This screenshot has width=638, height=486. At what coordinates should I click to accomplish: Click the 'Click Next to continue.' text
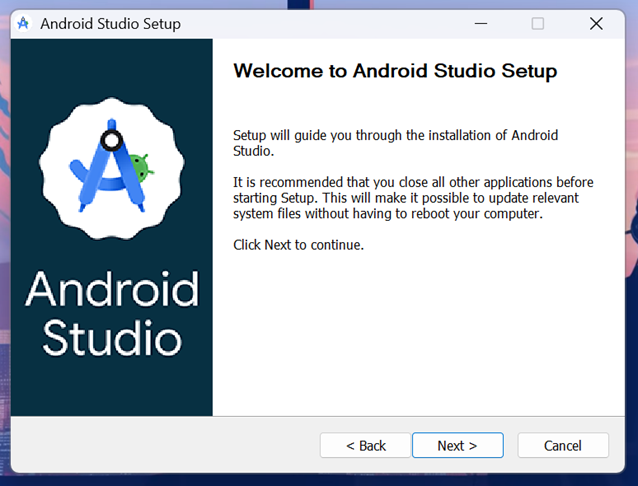[x=298, y=245]
